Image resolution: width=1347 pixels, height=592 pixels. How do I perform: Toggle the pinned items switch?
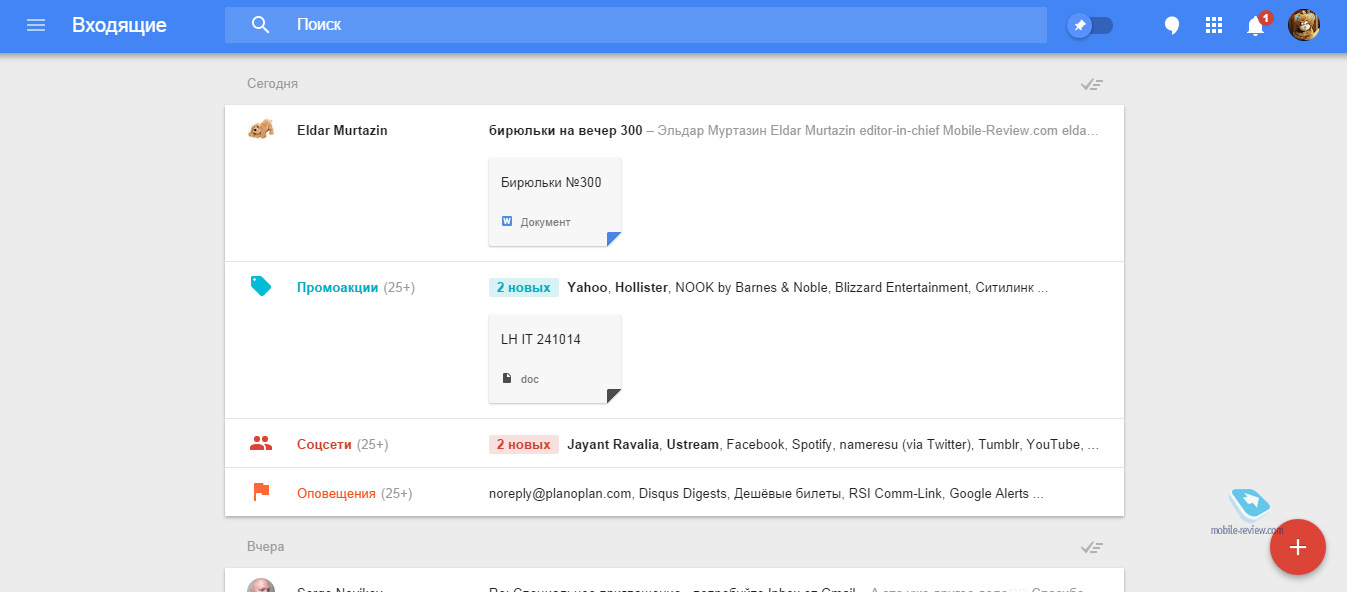1090,26
